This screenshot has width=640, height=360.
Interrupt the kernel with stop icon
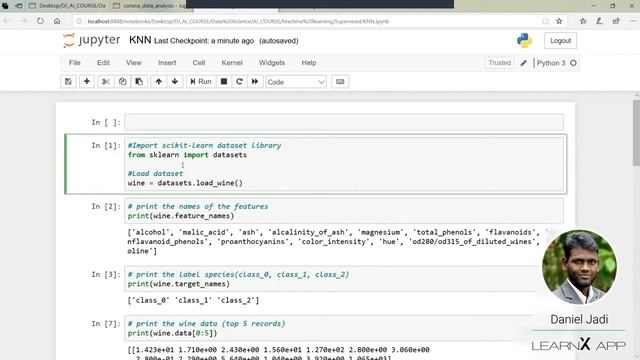click(224, 82)
